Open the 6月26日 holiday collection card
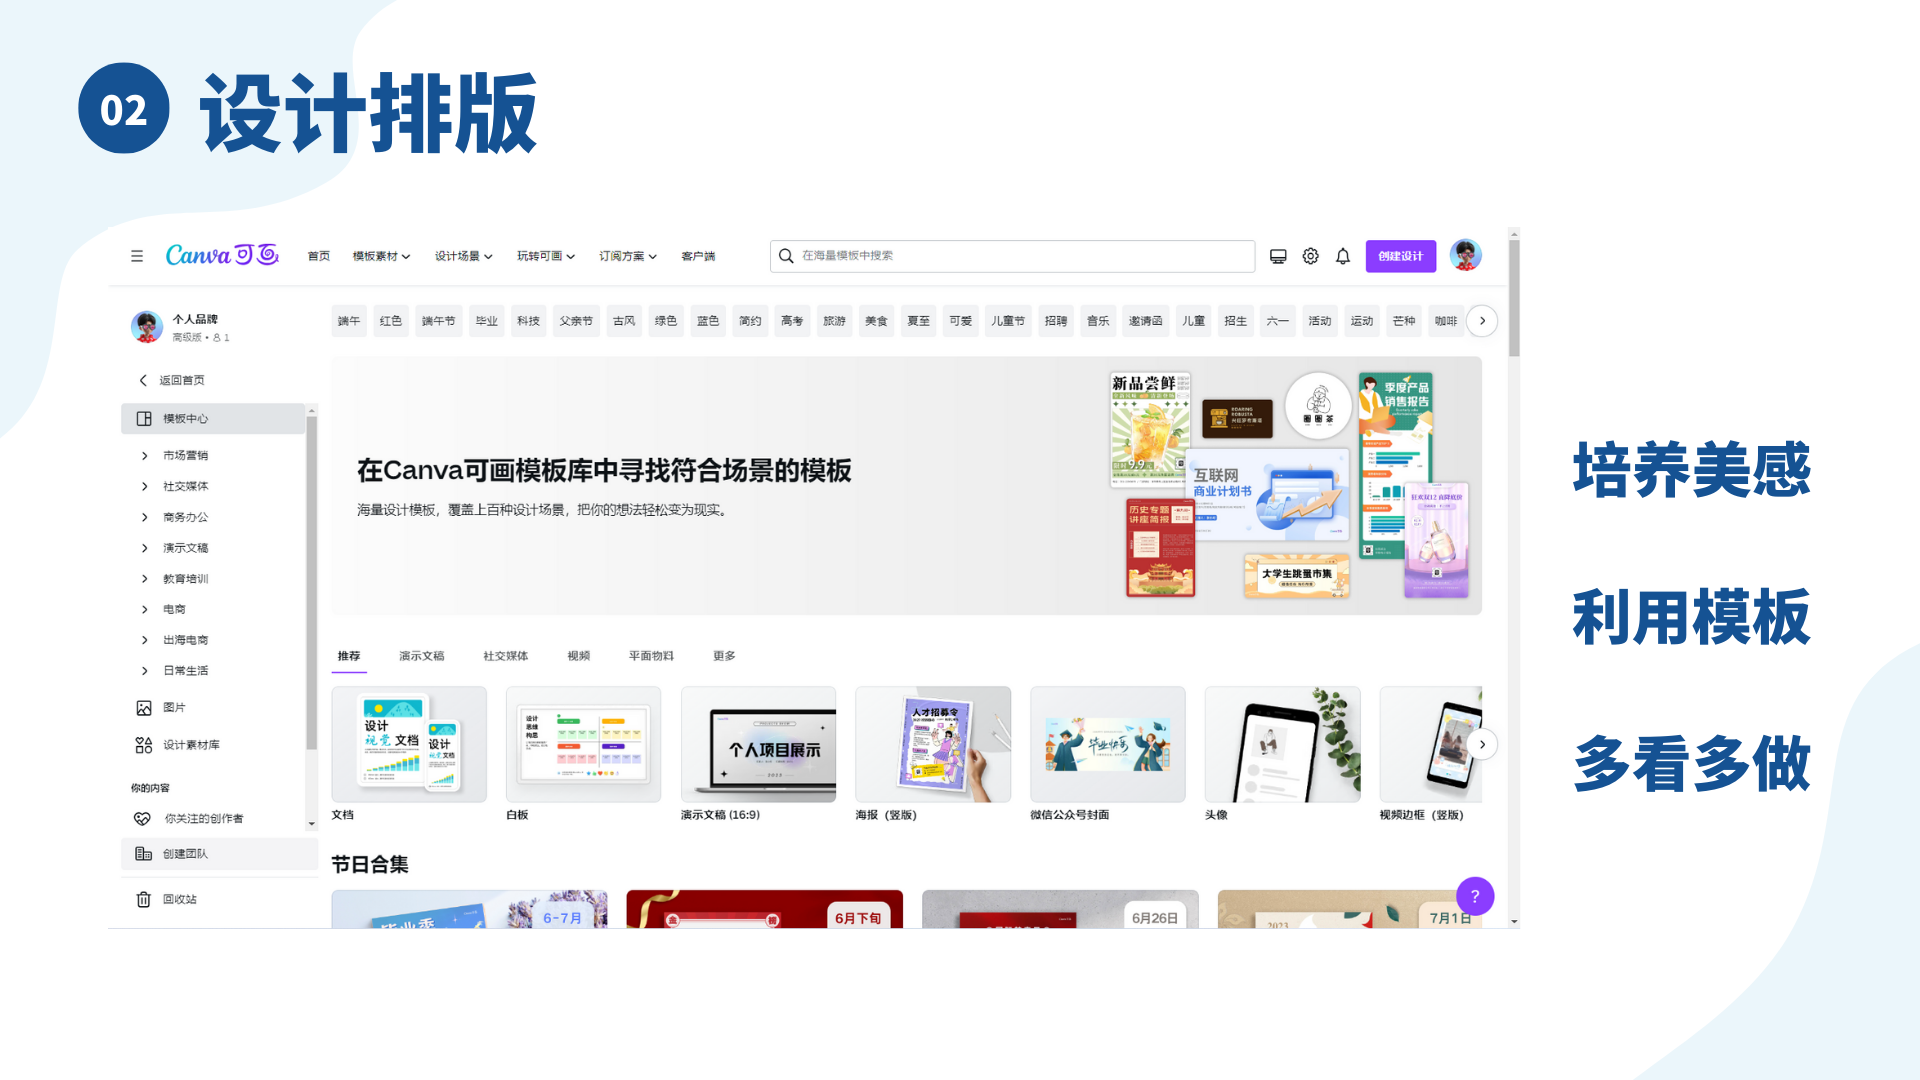This screenshot has height=1080, width=1920. click(1060, 909)
